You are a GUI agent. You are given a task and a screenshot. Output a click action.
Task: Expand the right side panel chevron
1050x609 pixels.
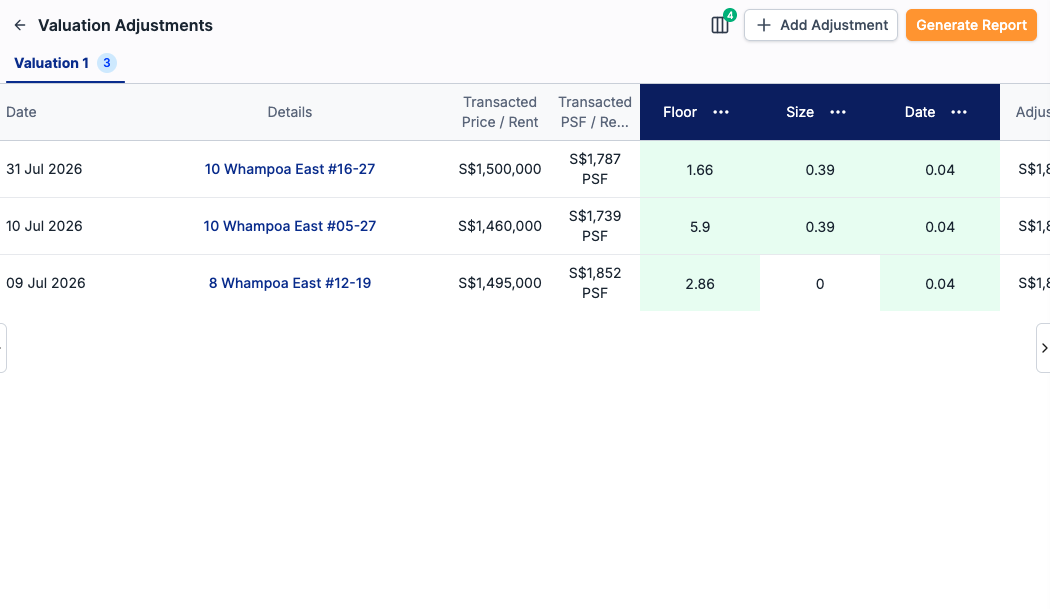click(1043, 348)
